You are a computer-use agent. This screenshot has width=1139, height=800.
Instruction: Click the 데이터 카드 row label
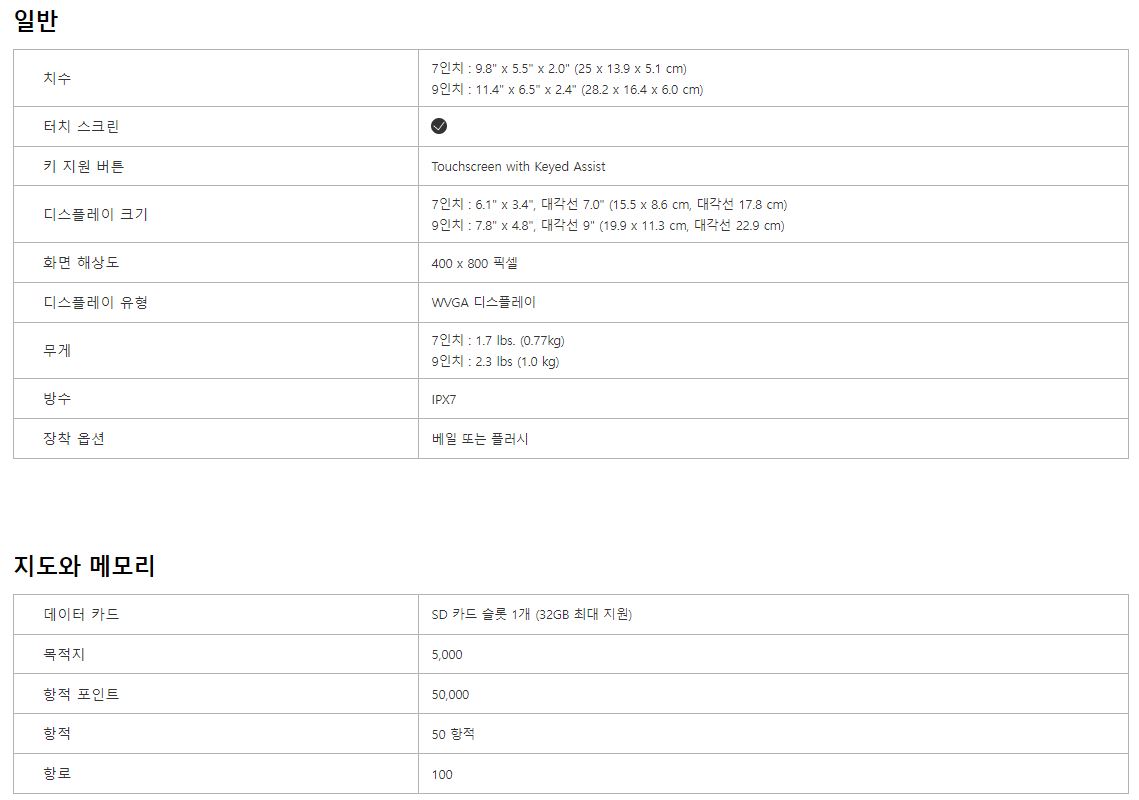tap(81, 614)
